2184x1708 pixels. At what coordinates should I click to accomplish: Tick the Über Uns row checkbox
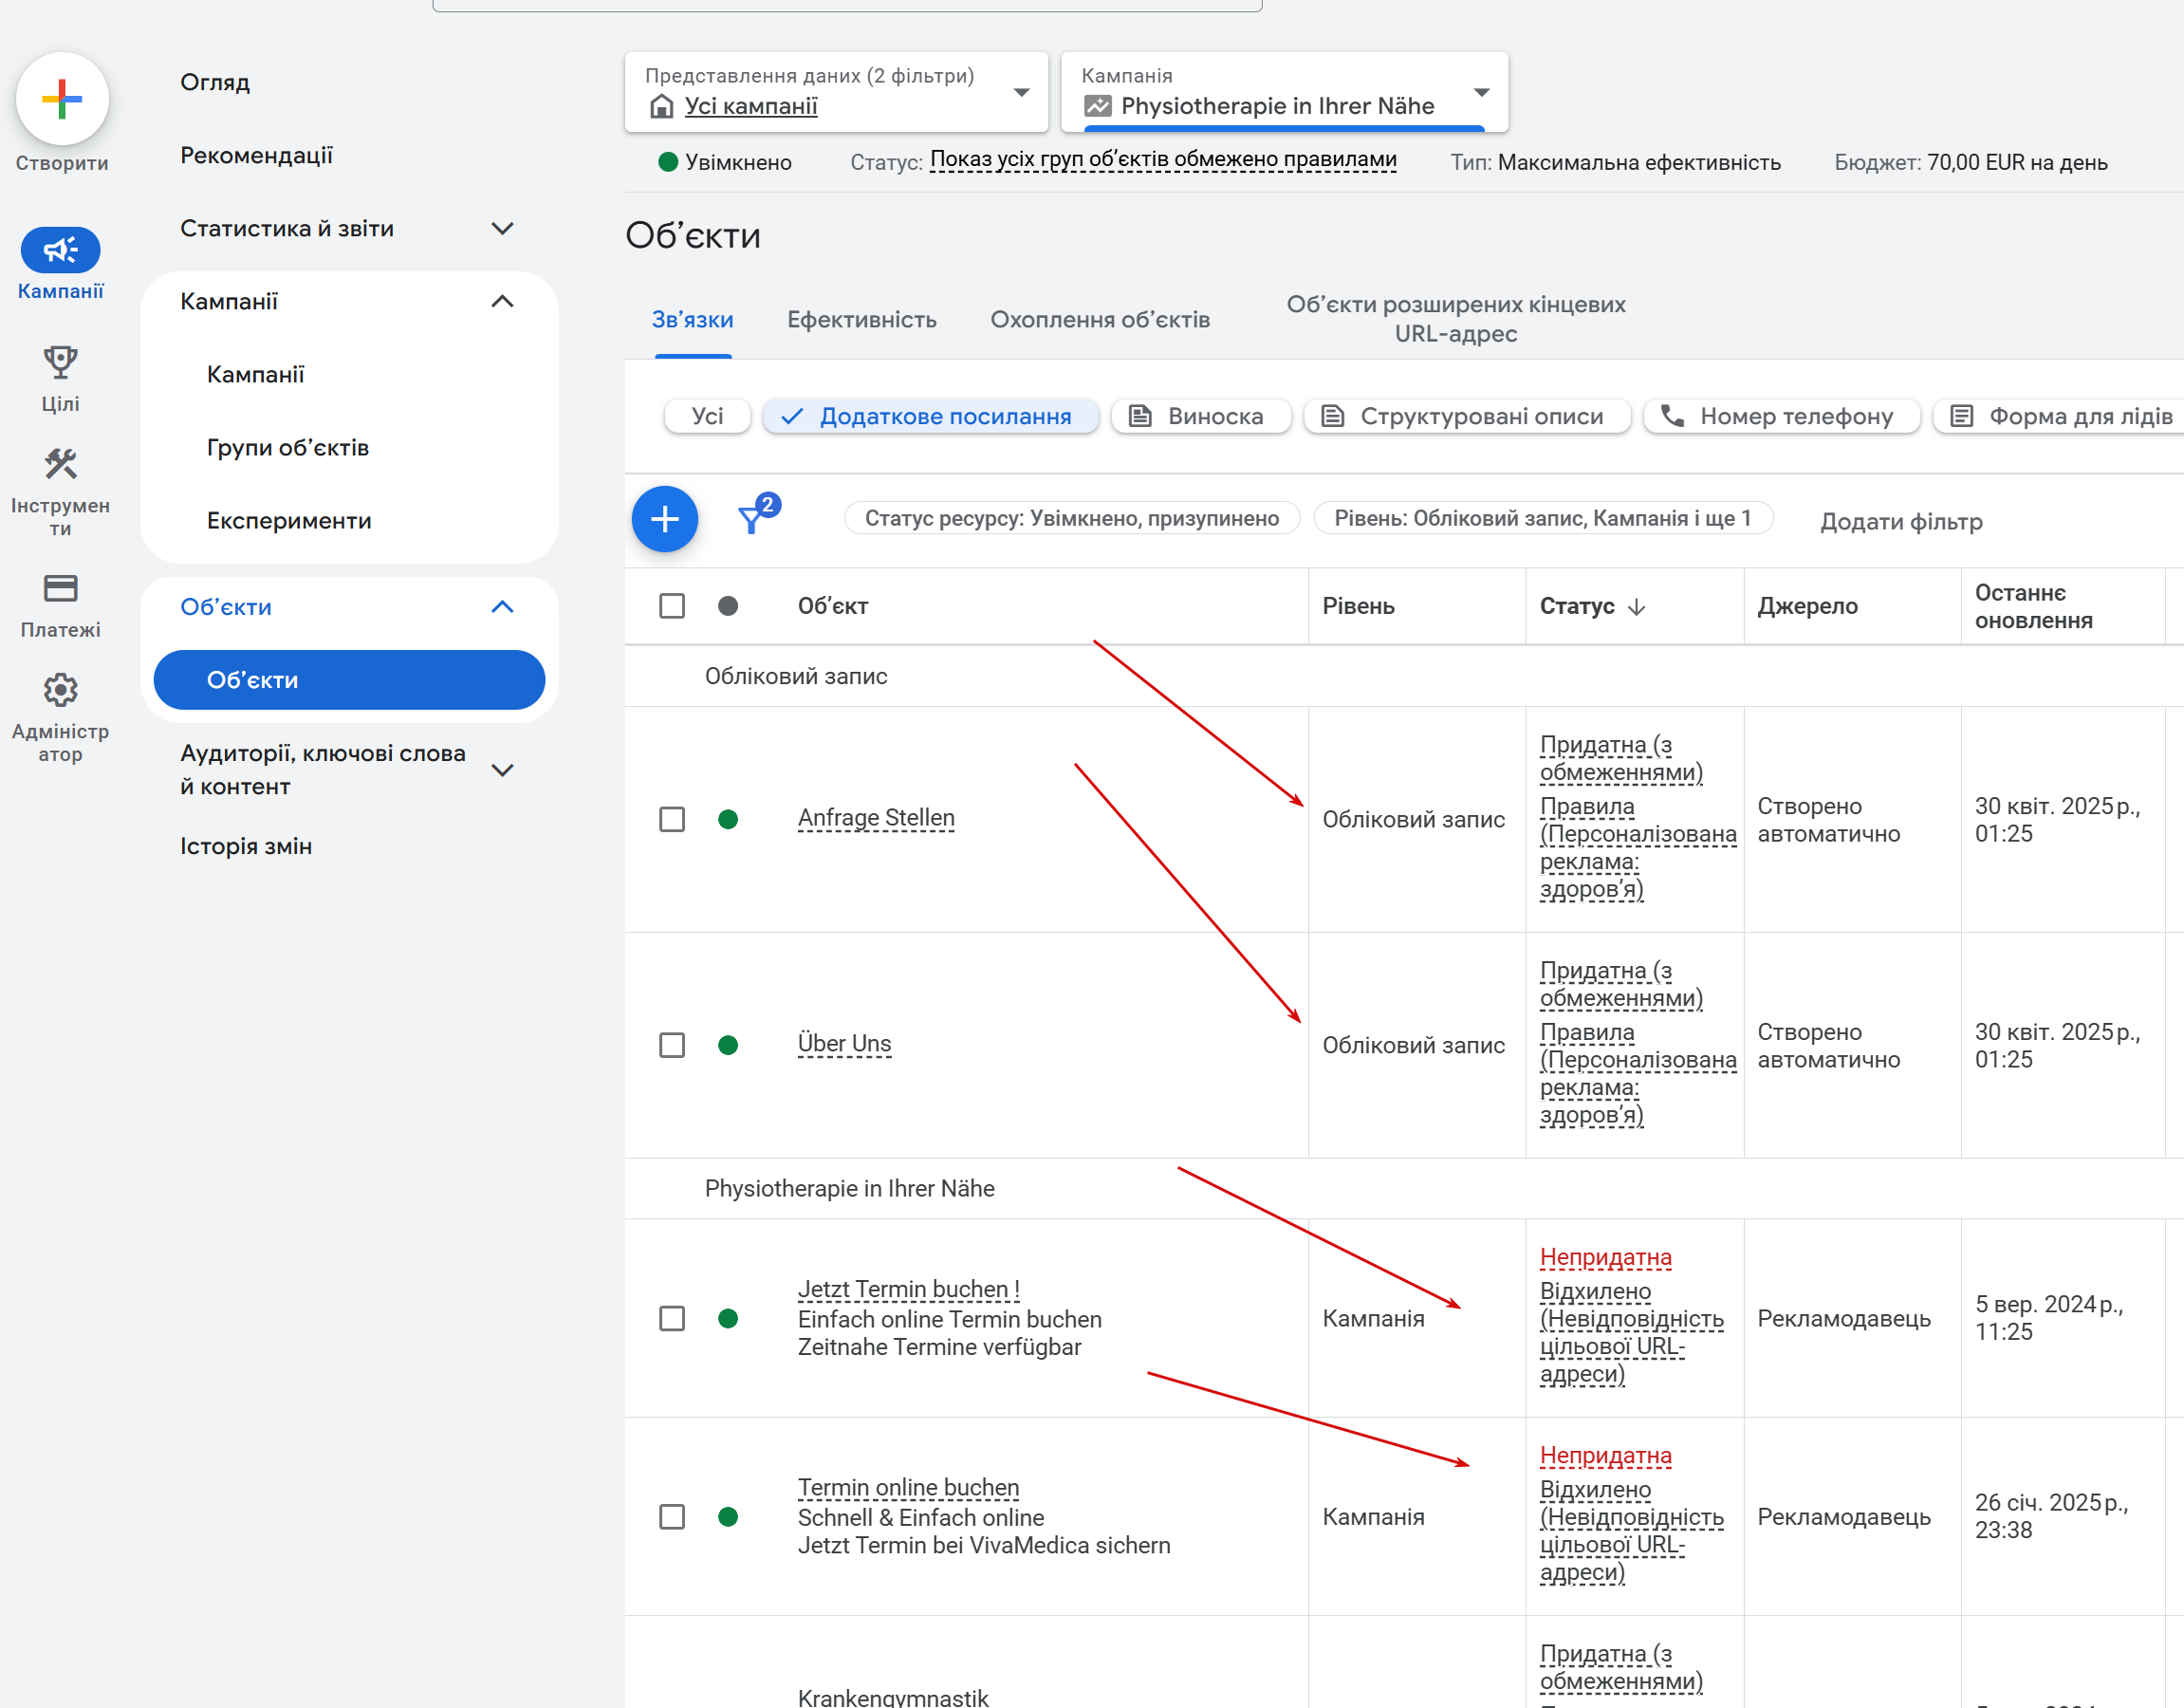672,1045
